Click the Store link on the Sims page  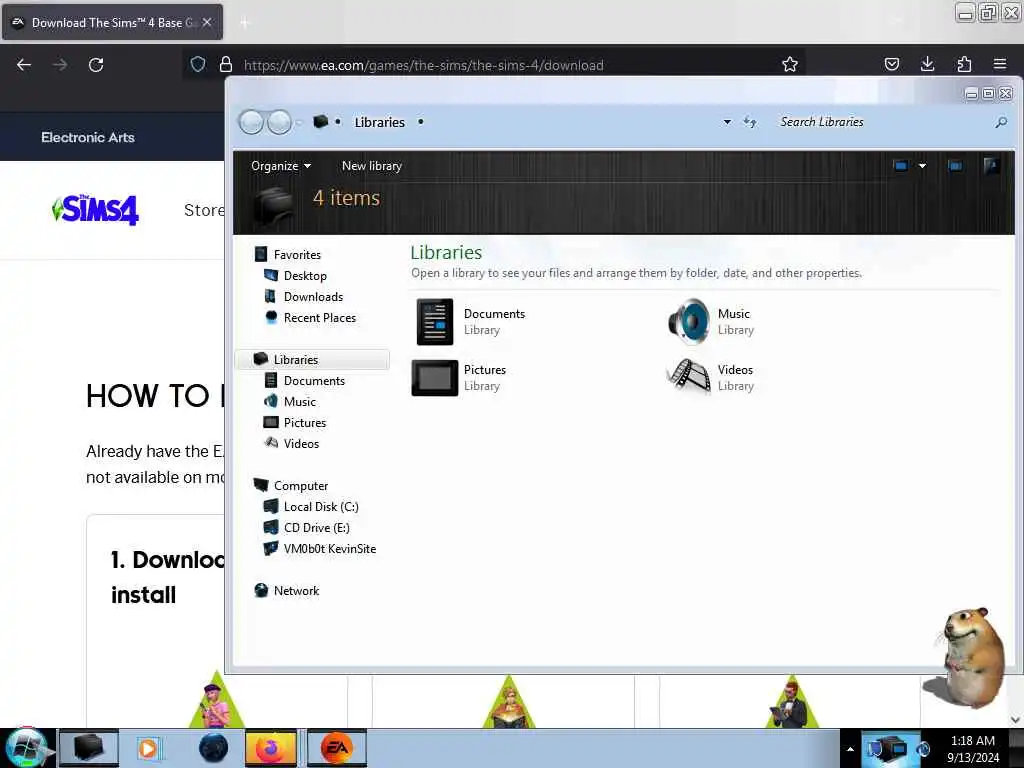point(204,210)
